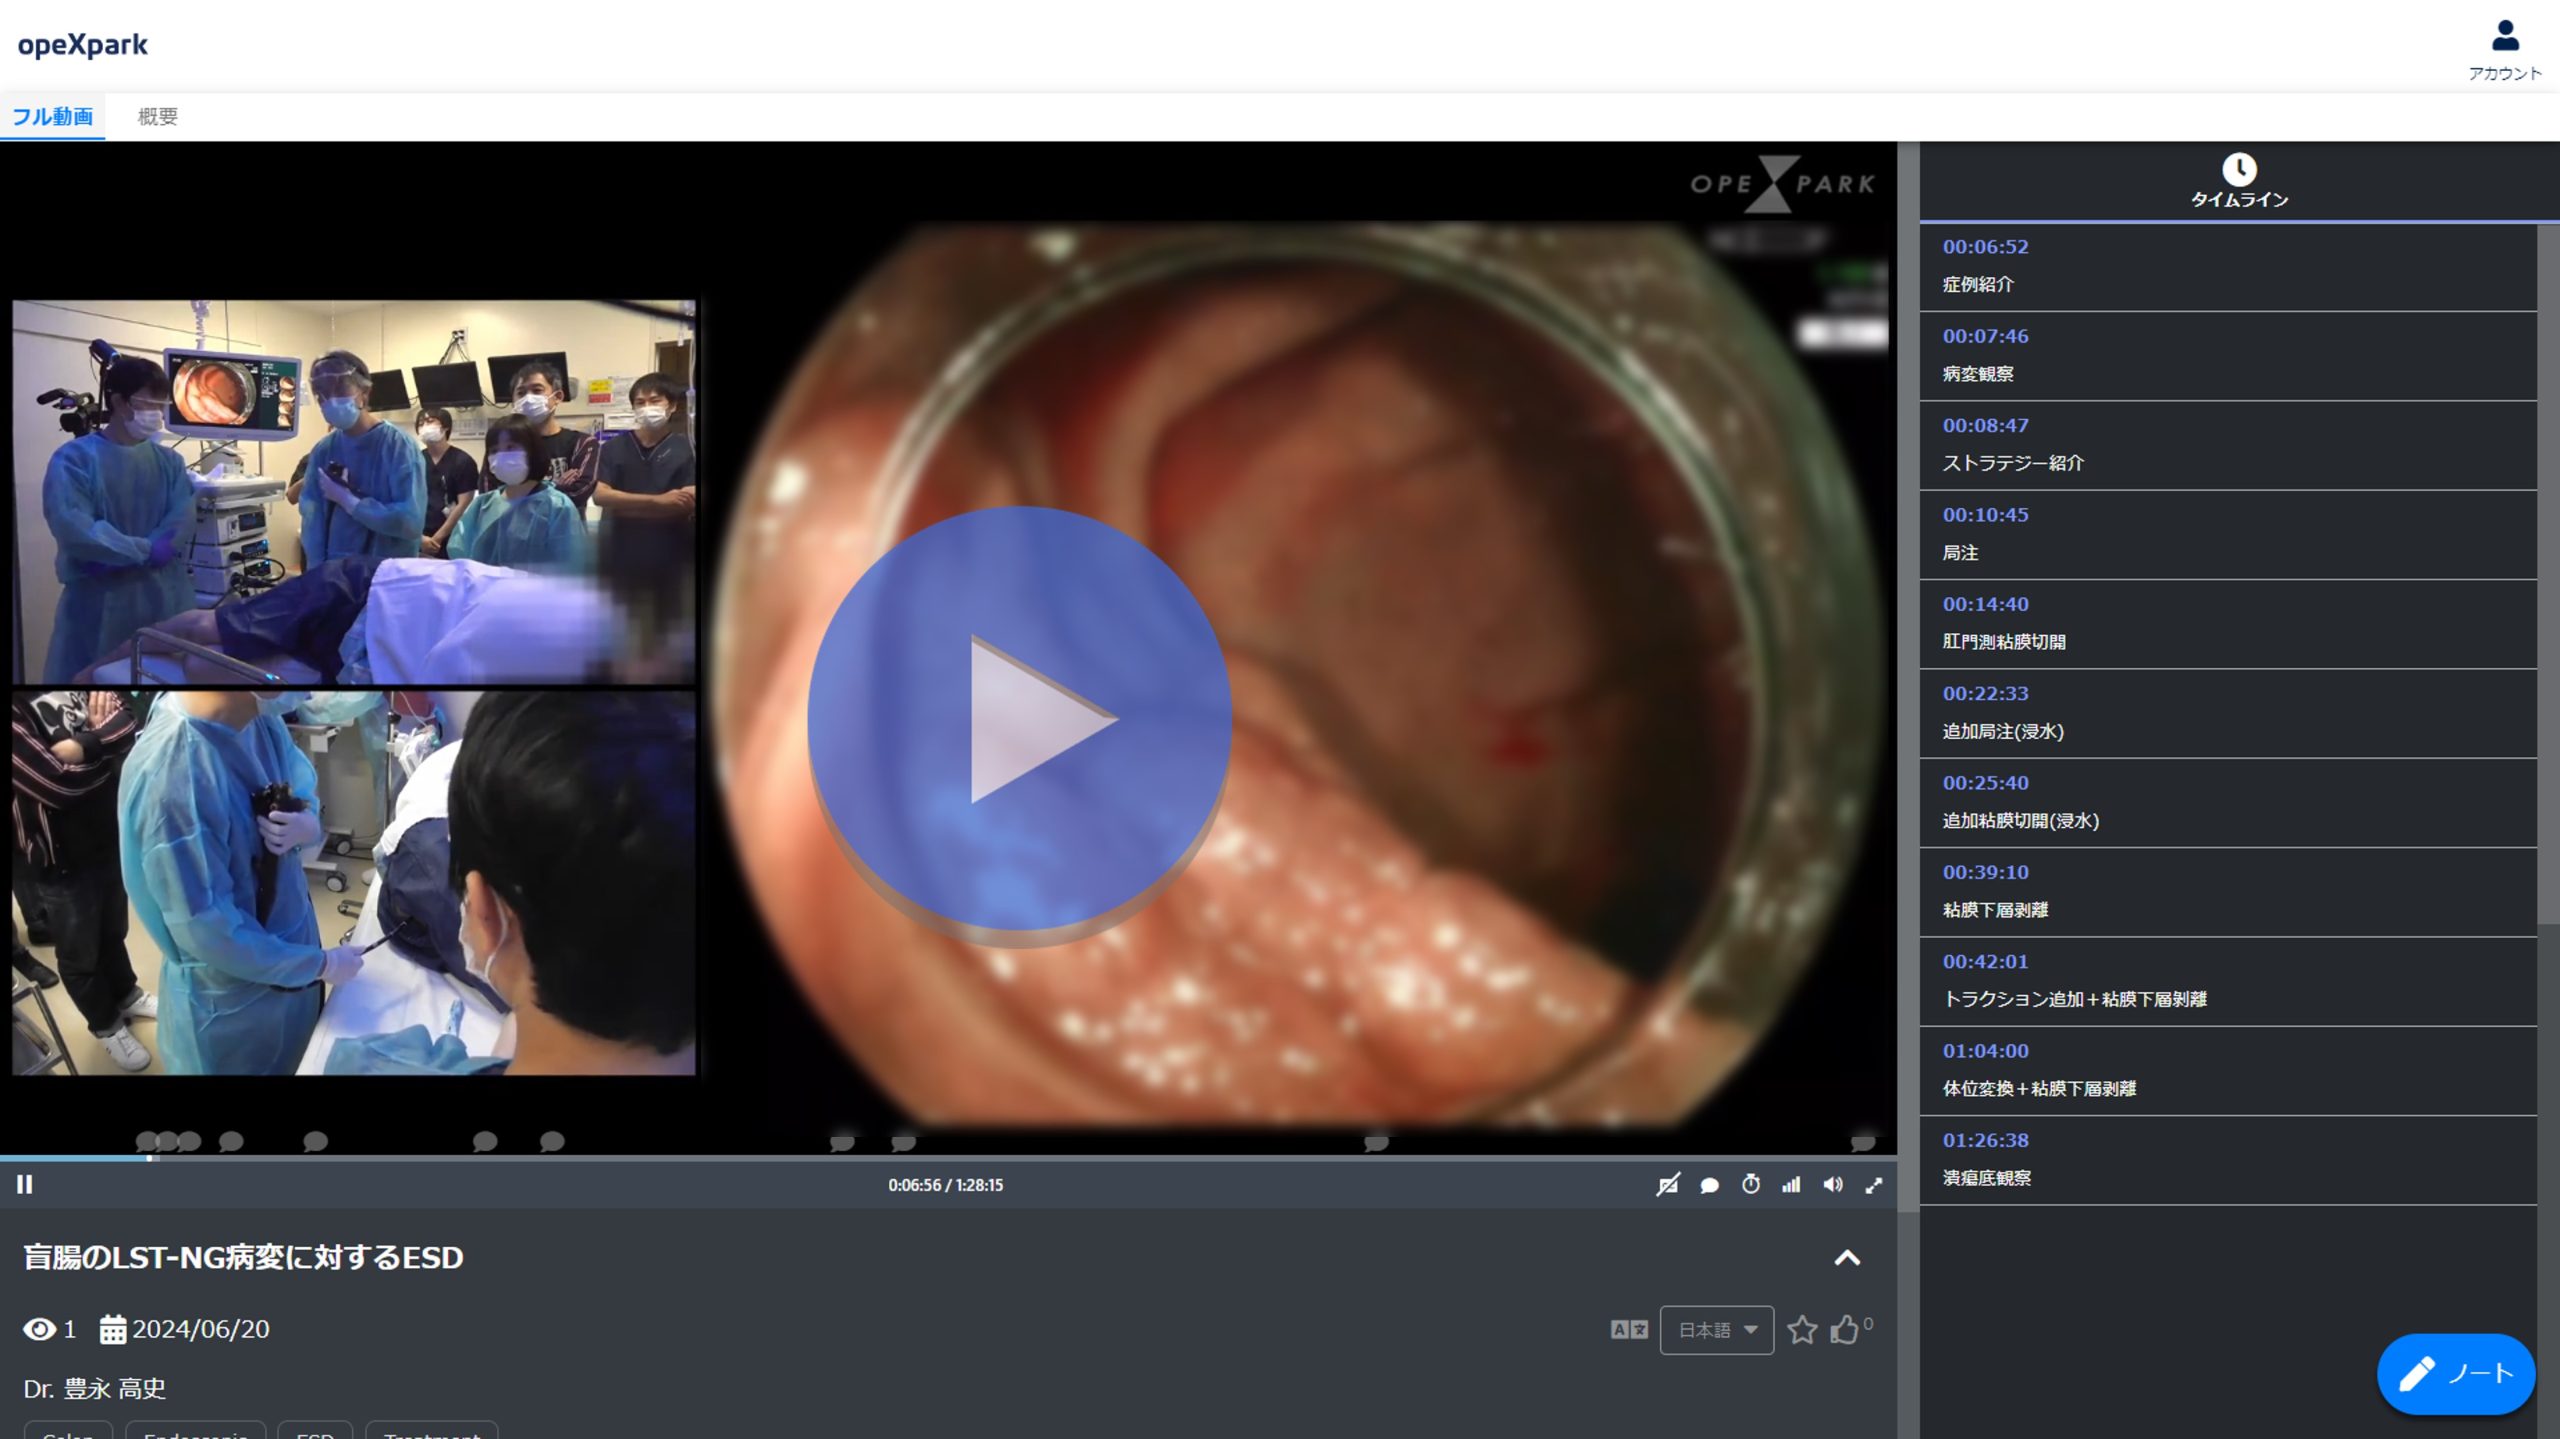The height and width of the screenshot is (1439, 2560).
Task: Enter fullscreen with the expand arrows icon
Action: 1873,1185
